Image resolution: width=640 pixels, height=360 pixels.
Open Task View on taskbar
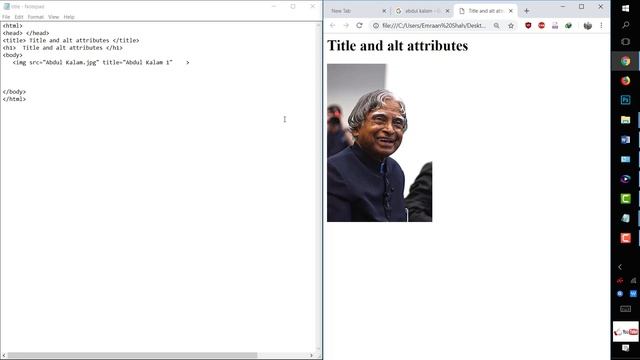625,42
